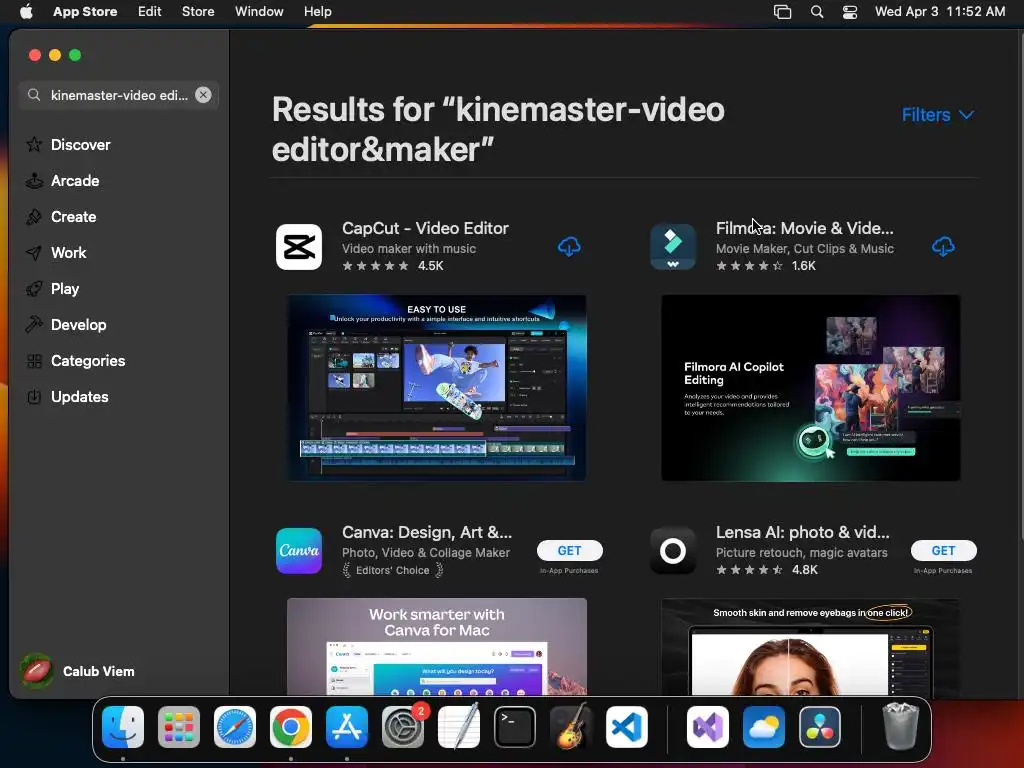Click the Work paper plane icon

34,253
